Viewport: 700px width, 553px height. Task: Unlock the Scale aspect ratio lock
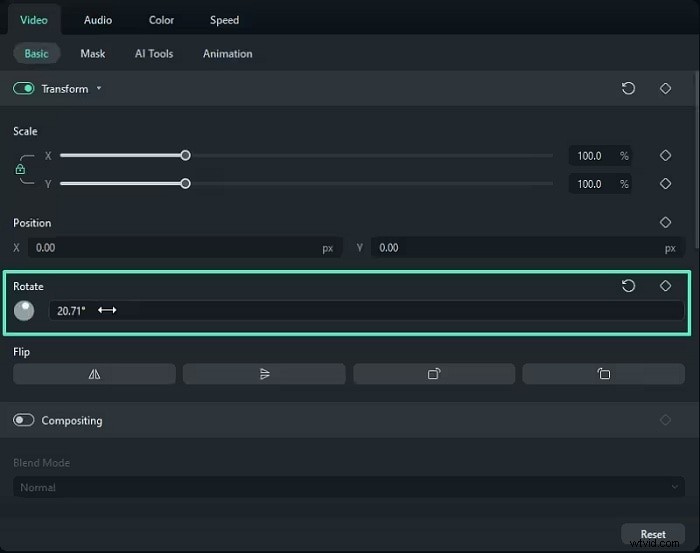[x=20, y=170]
